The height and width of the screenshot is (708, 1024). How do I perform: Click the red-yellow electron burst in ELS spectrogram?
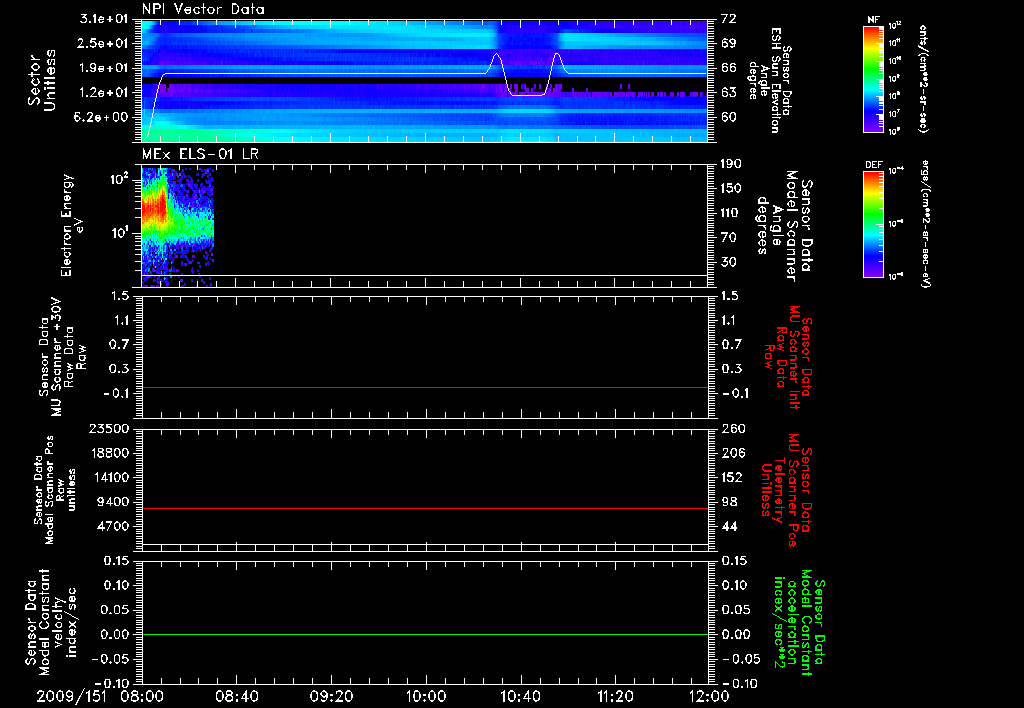click(x=153, y=209)
